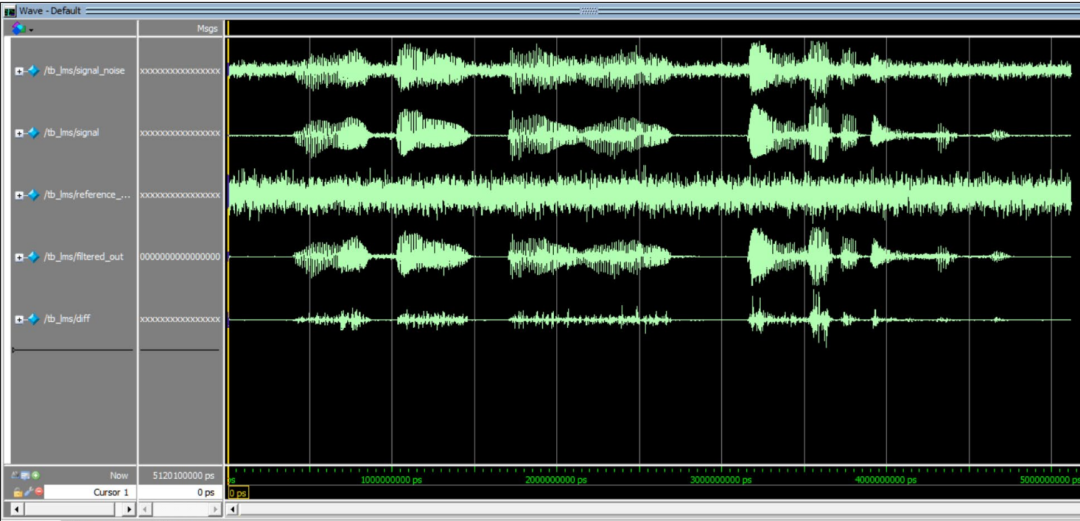This screenshot has width=1080, height=521.
Task: Select the /tb_lms/filtered_out signal name
Action: click(83, 257)
